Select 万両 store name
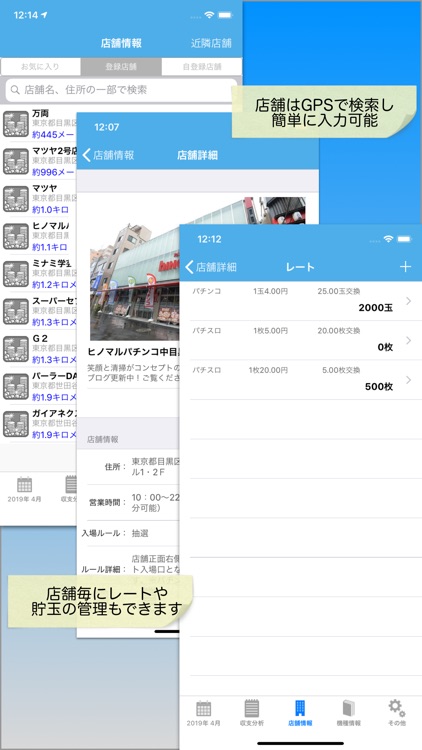422x750 pixels. coord(41,113)
